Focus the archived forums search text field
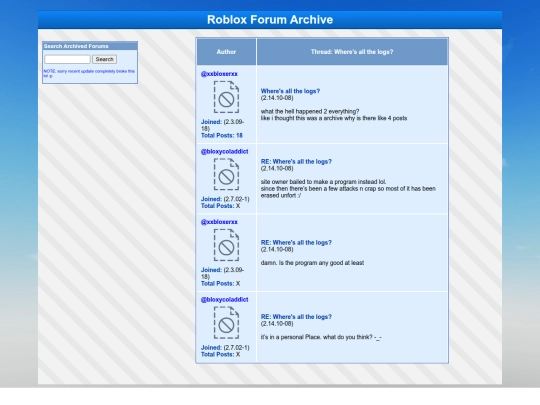This screenshot has height=405, width=540. point(68,59)
